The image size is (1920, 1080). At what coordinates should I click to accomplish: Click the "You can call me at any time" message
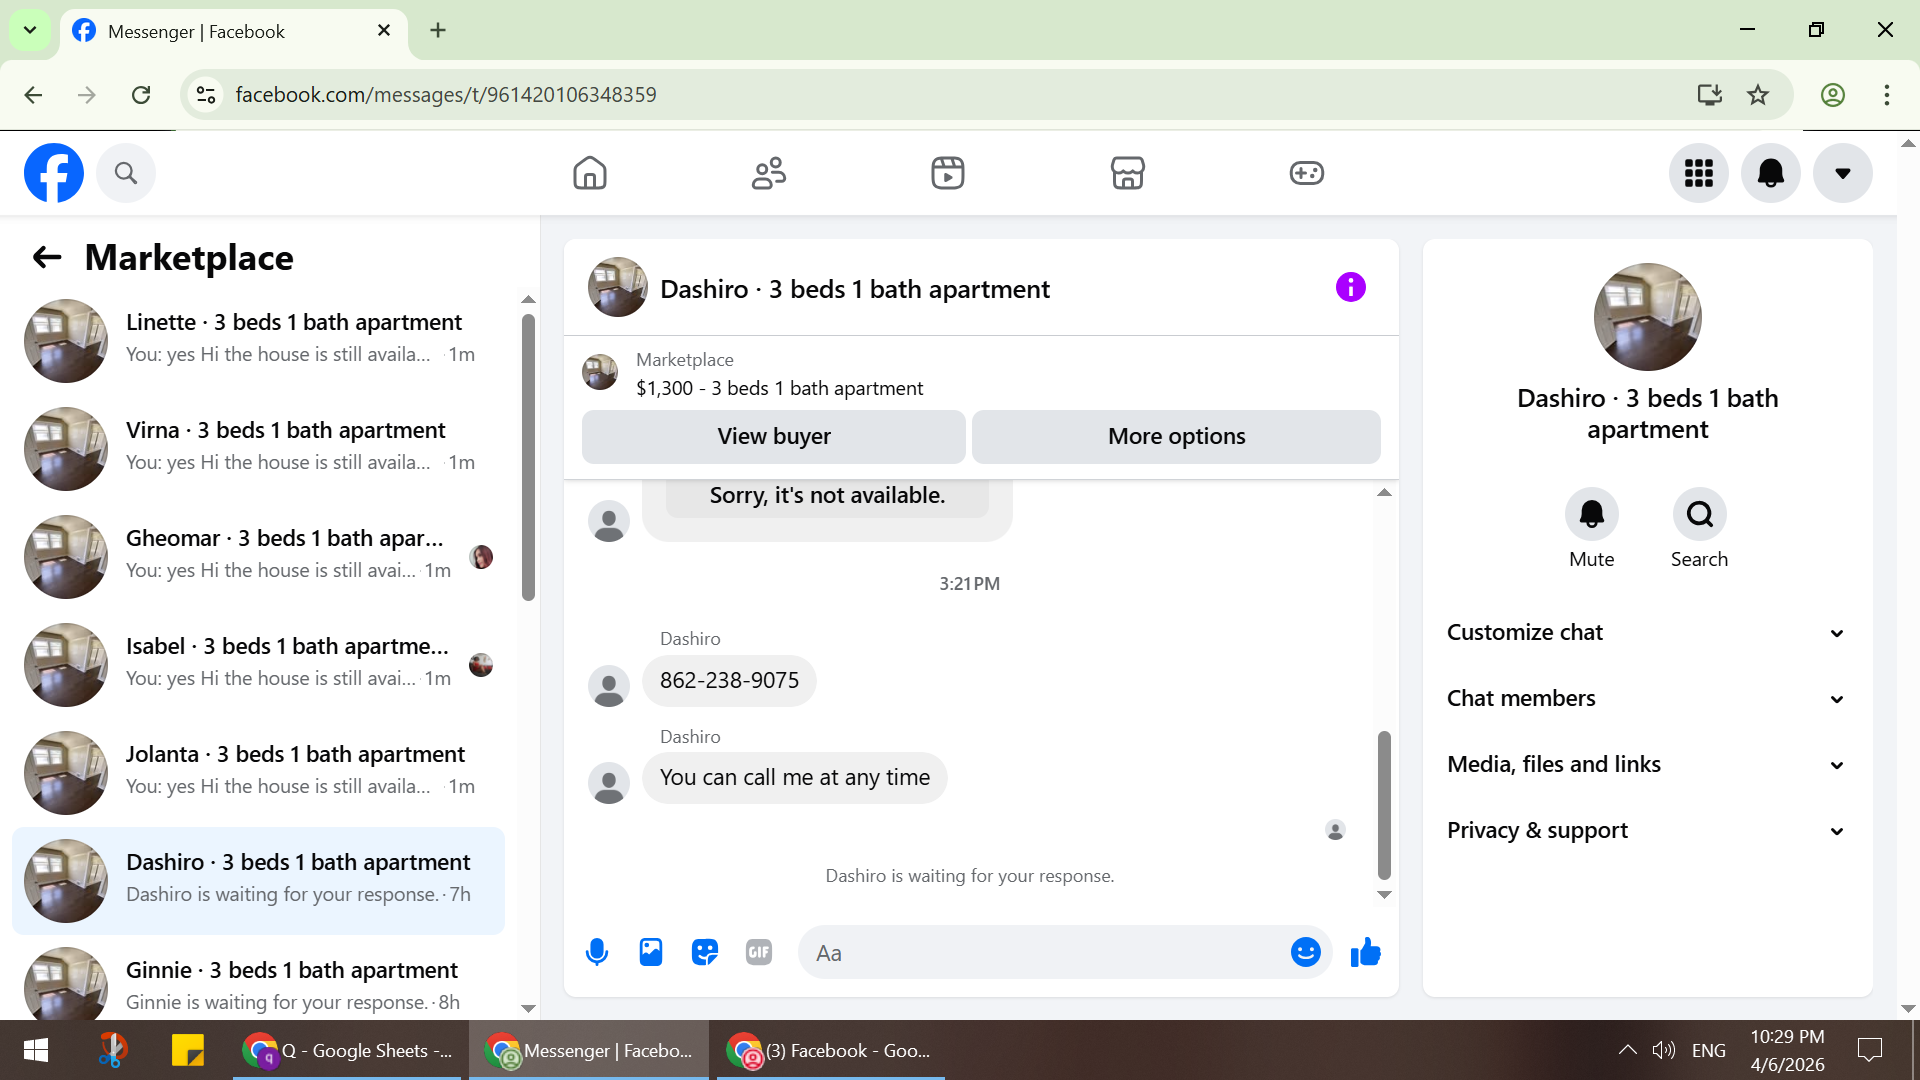click(x=794, y=778)
